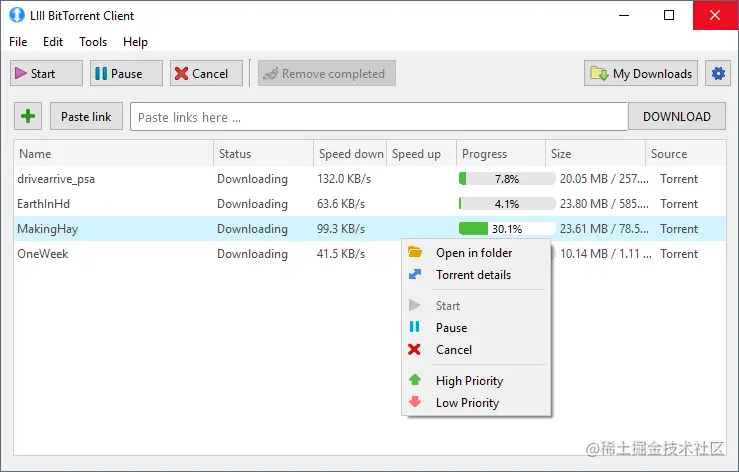739x472 pixels.
Task: Click Downloading status of OneWeek
Action: click(x=252, y=254)
